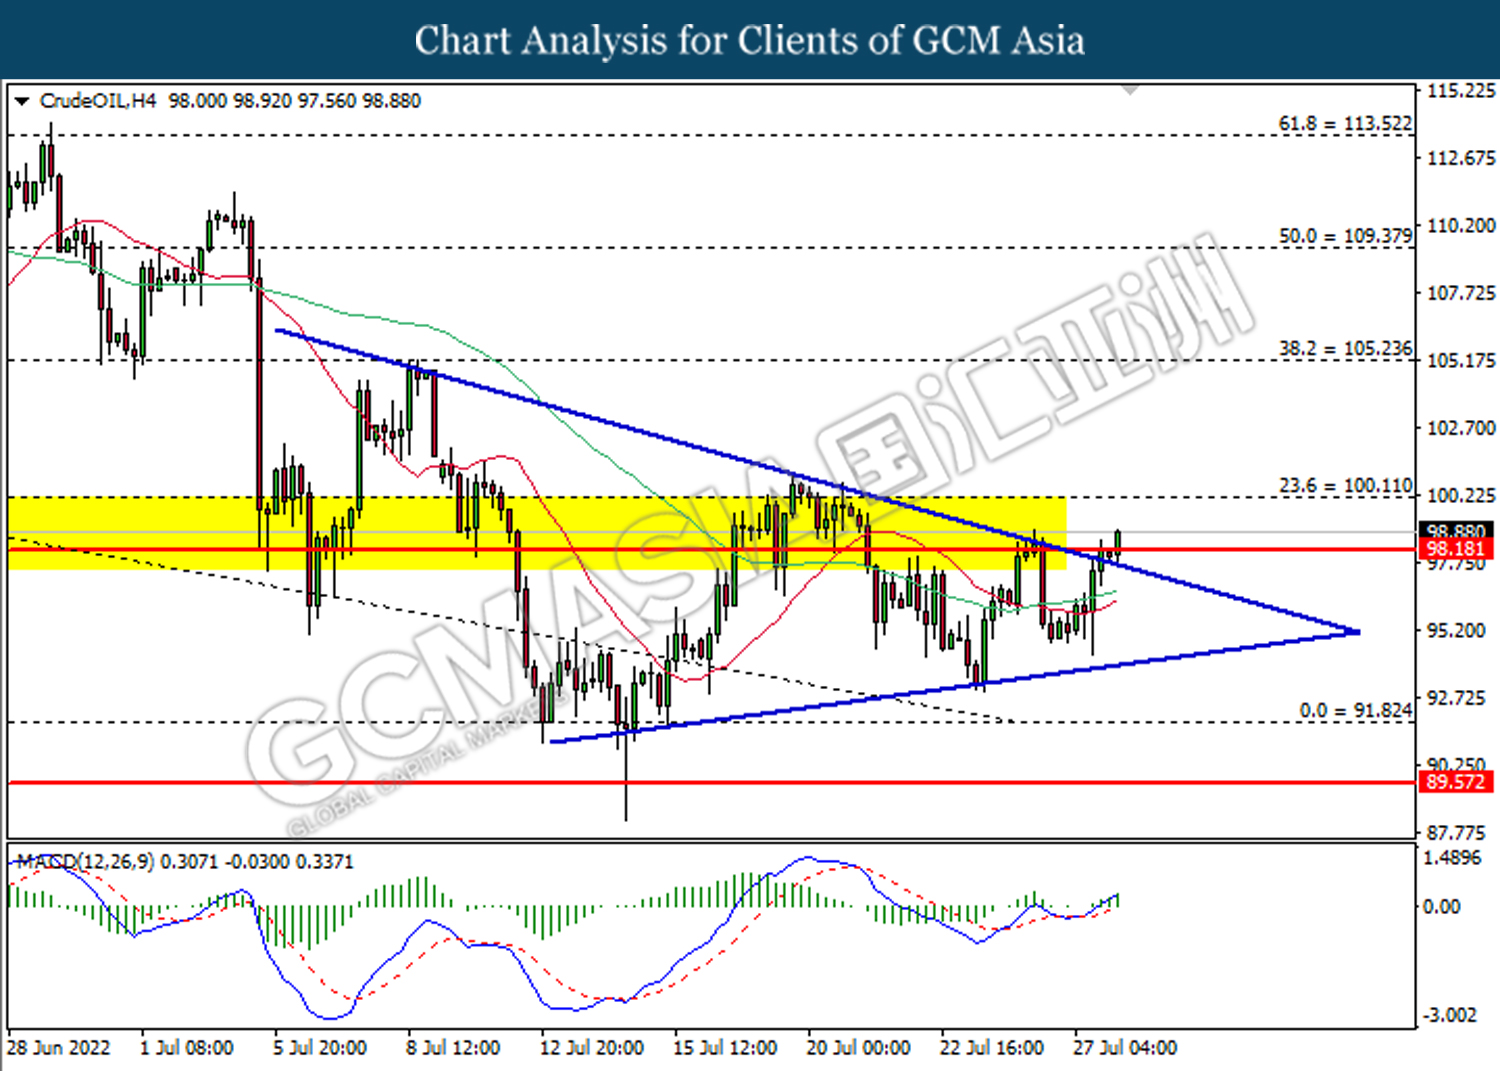This screenshot has height=1071, width=1500.
Task: Click the 0.0 = 91.824 Fibonacci label
Action: pos(1355,710)
